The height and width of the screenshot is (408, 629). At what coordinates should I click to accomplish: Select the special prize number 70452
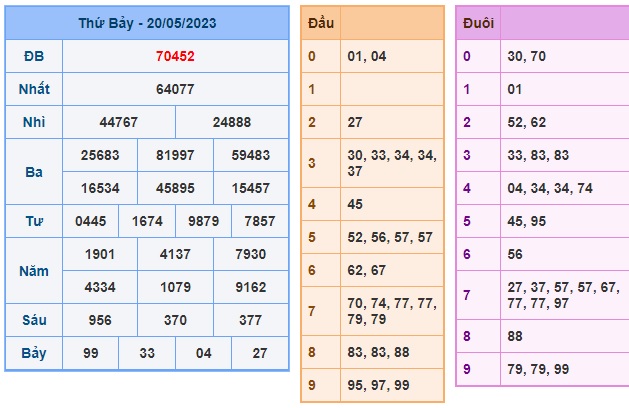pyautogui.click(x=175, y=56)
